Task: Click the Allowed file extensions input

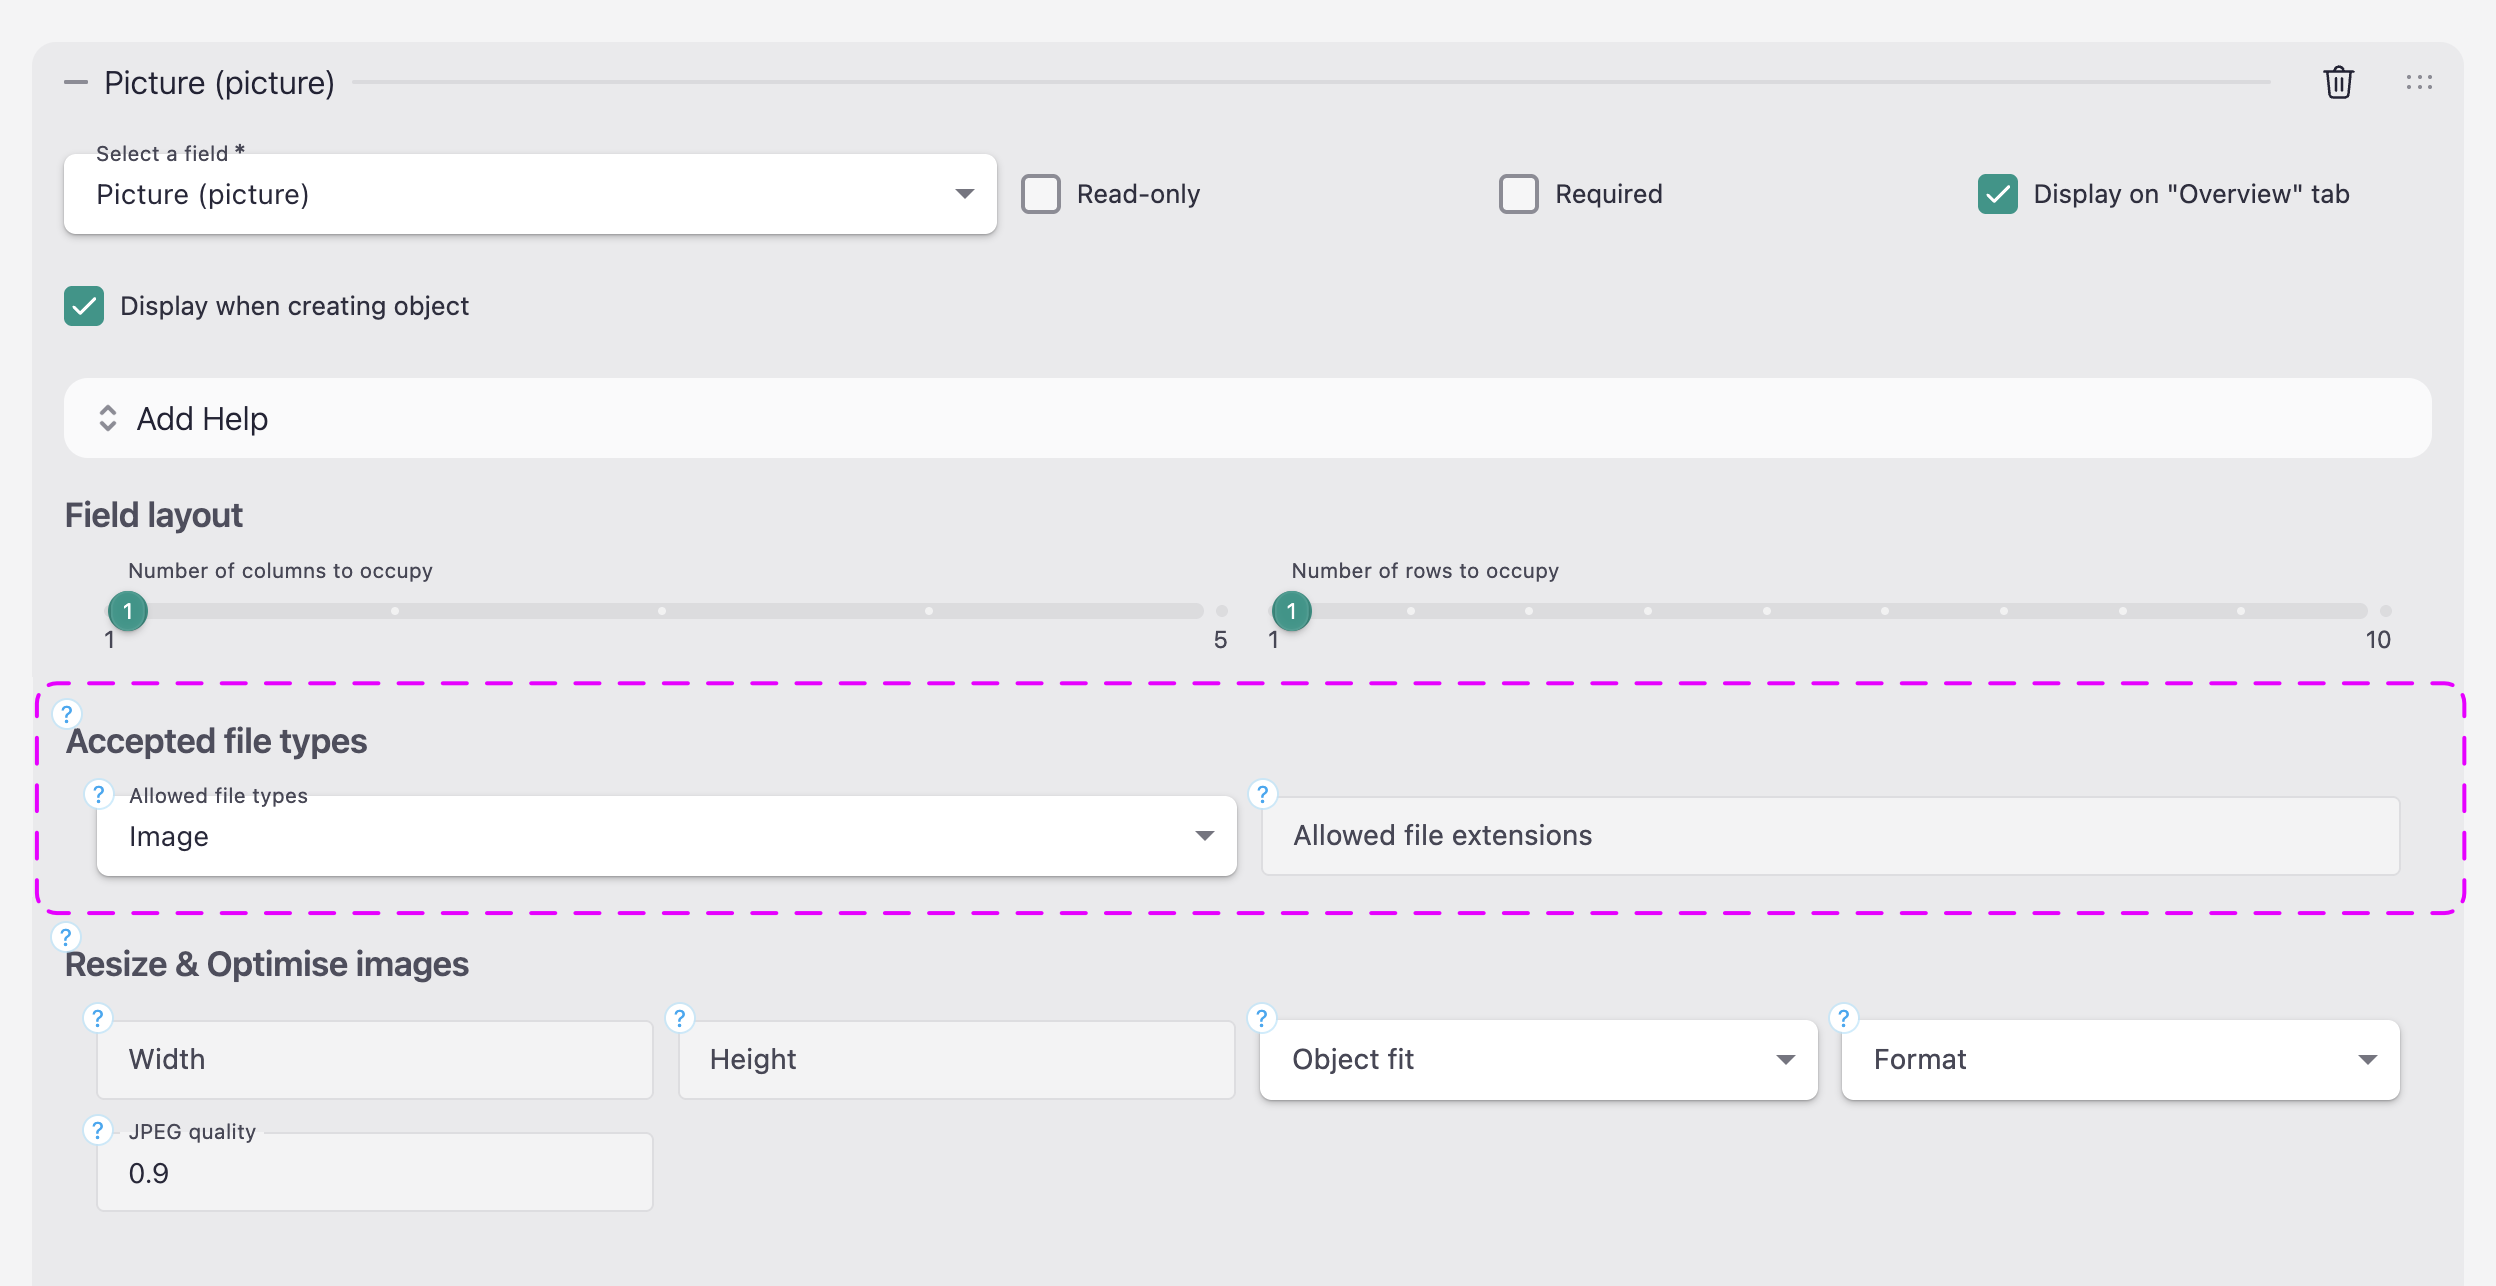Action: click(1831, 836)
